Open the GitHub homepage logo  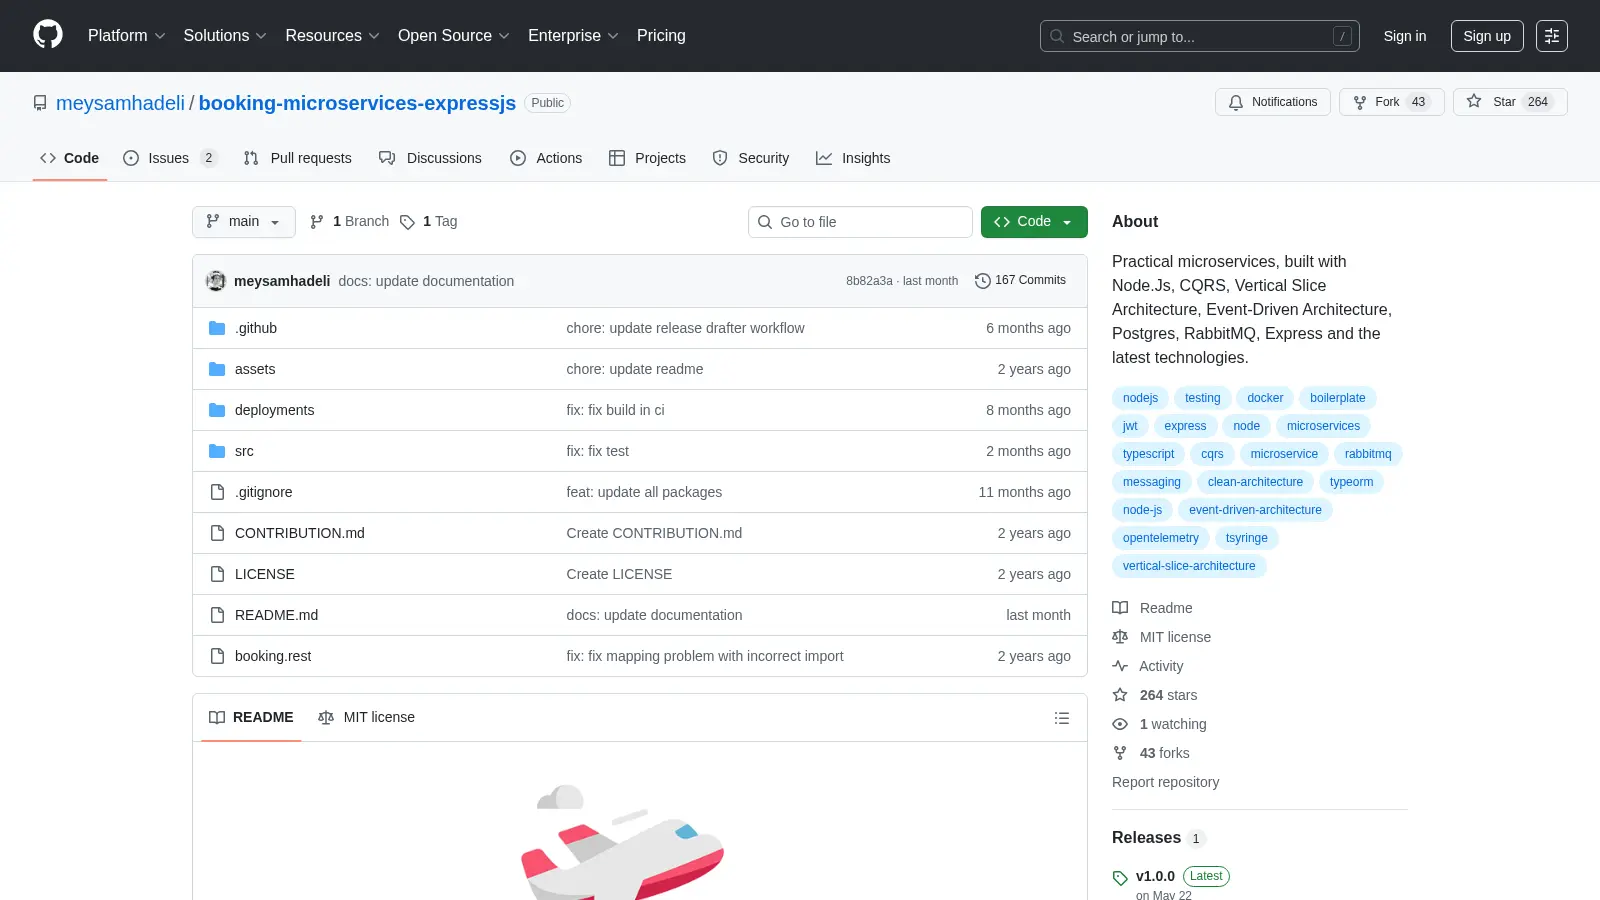(x=48, y=35)
